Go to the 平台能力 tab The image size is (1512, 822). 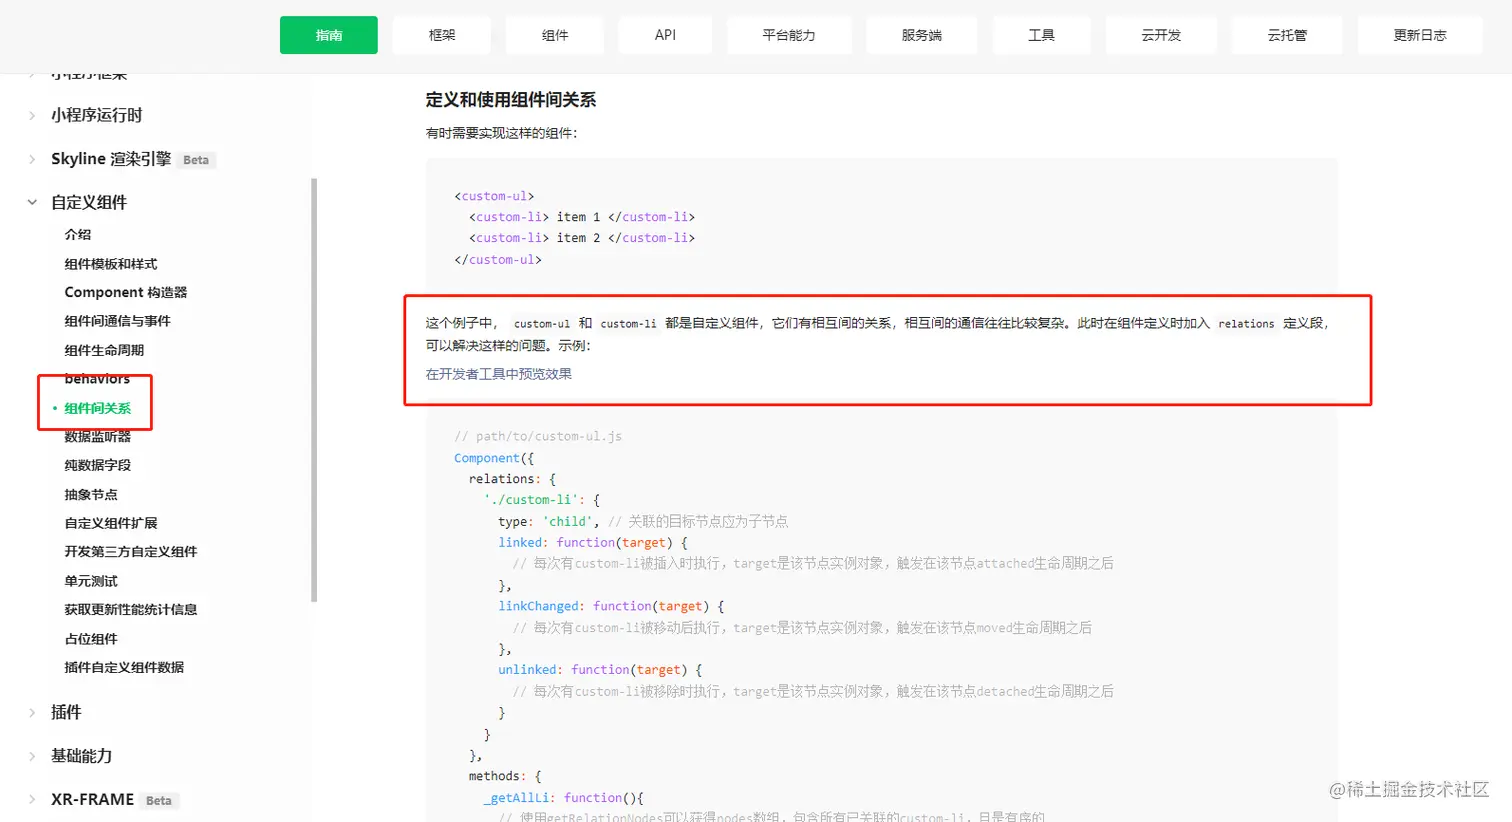point(789,35)
